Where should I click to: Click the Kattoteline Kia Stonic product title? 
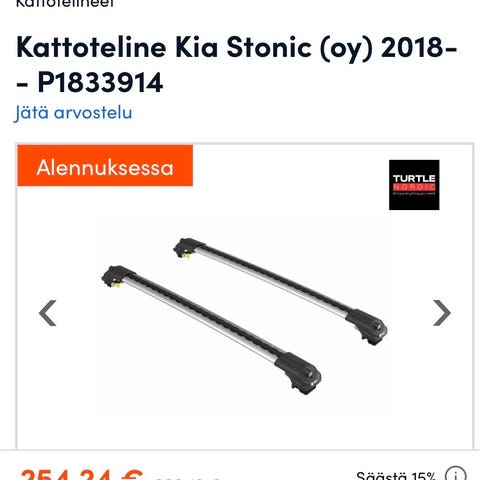tap(237, 64)
